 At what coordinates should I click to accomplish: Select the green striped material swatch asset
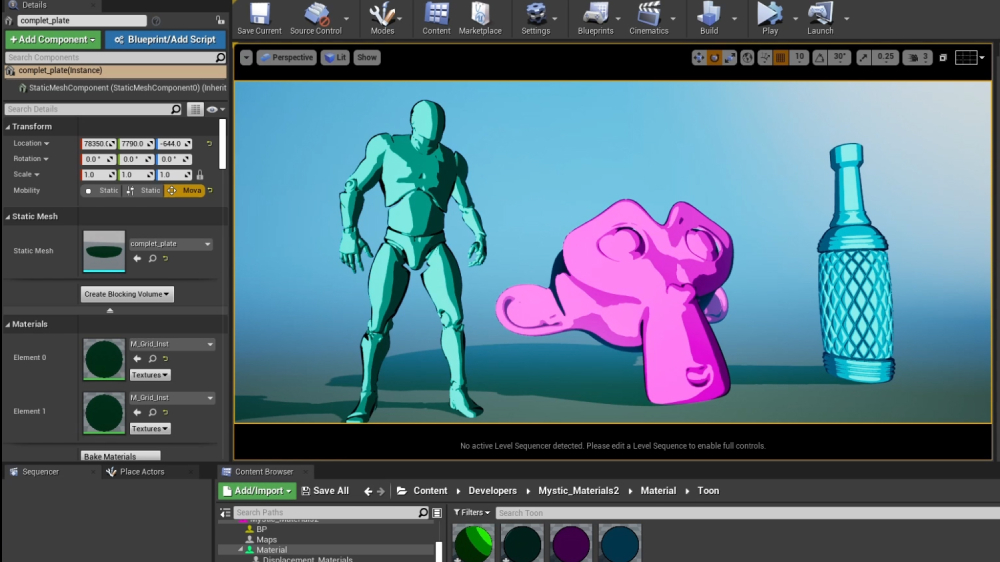pyautogui.click(x=473, y=544)
